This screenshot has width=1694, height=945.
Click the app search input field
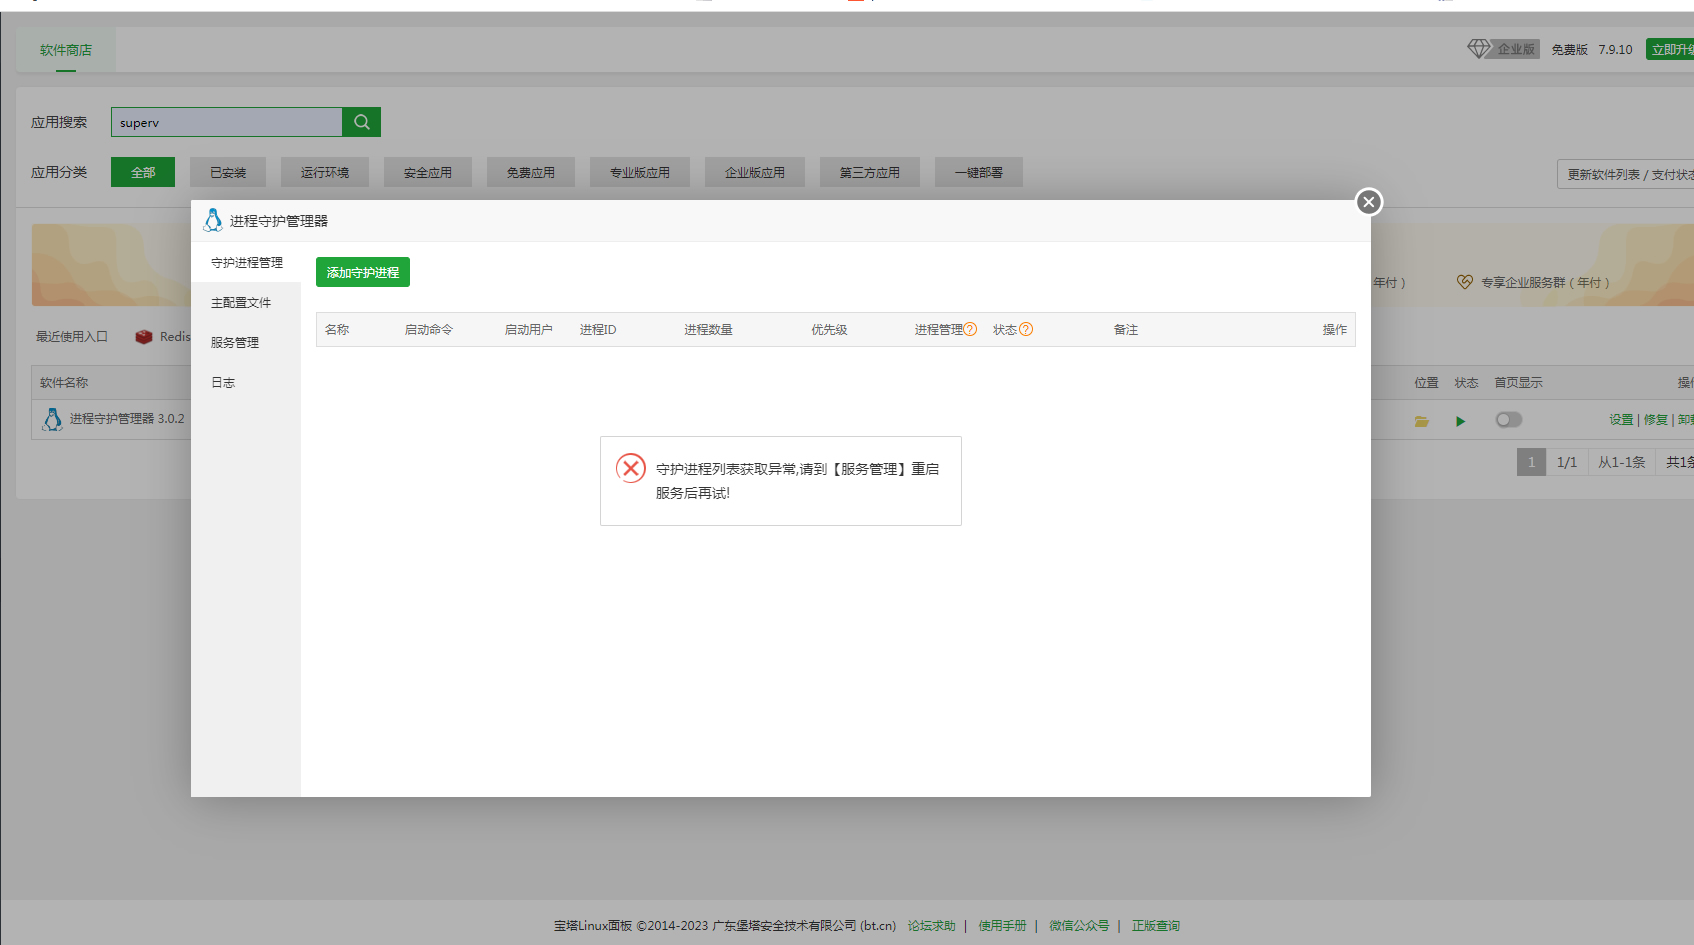point(226,122)
